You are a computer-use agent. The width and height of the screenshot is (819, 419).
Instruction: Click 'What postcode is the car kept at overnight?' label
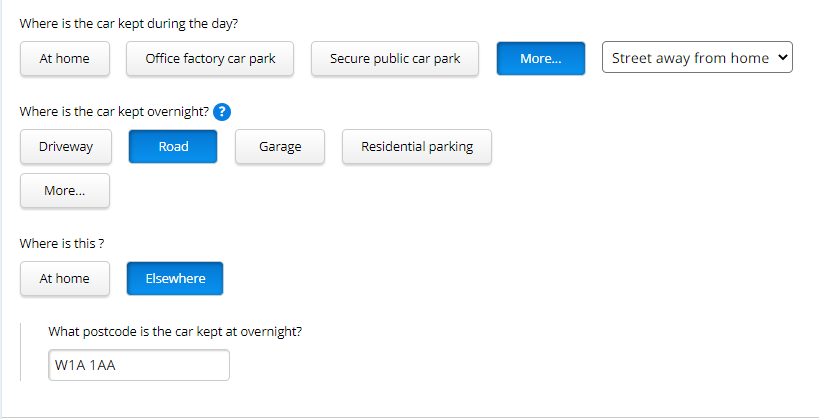tap(175, 331)
